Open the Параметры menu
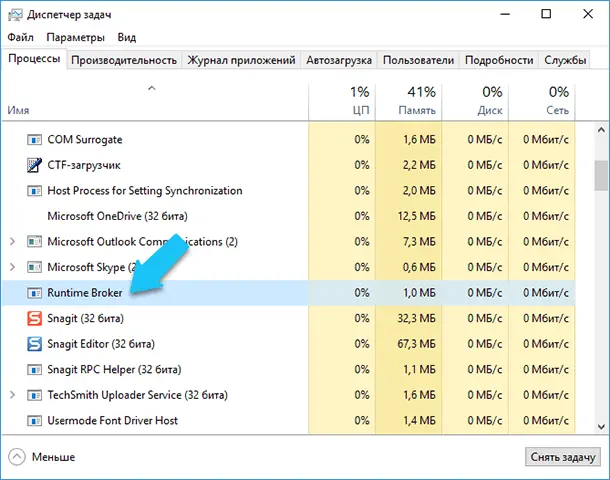Image resolution: width=610 pixels, height=480 pixels. coord(75,37)
